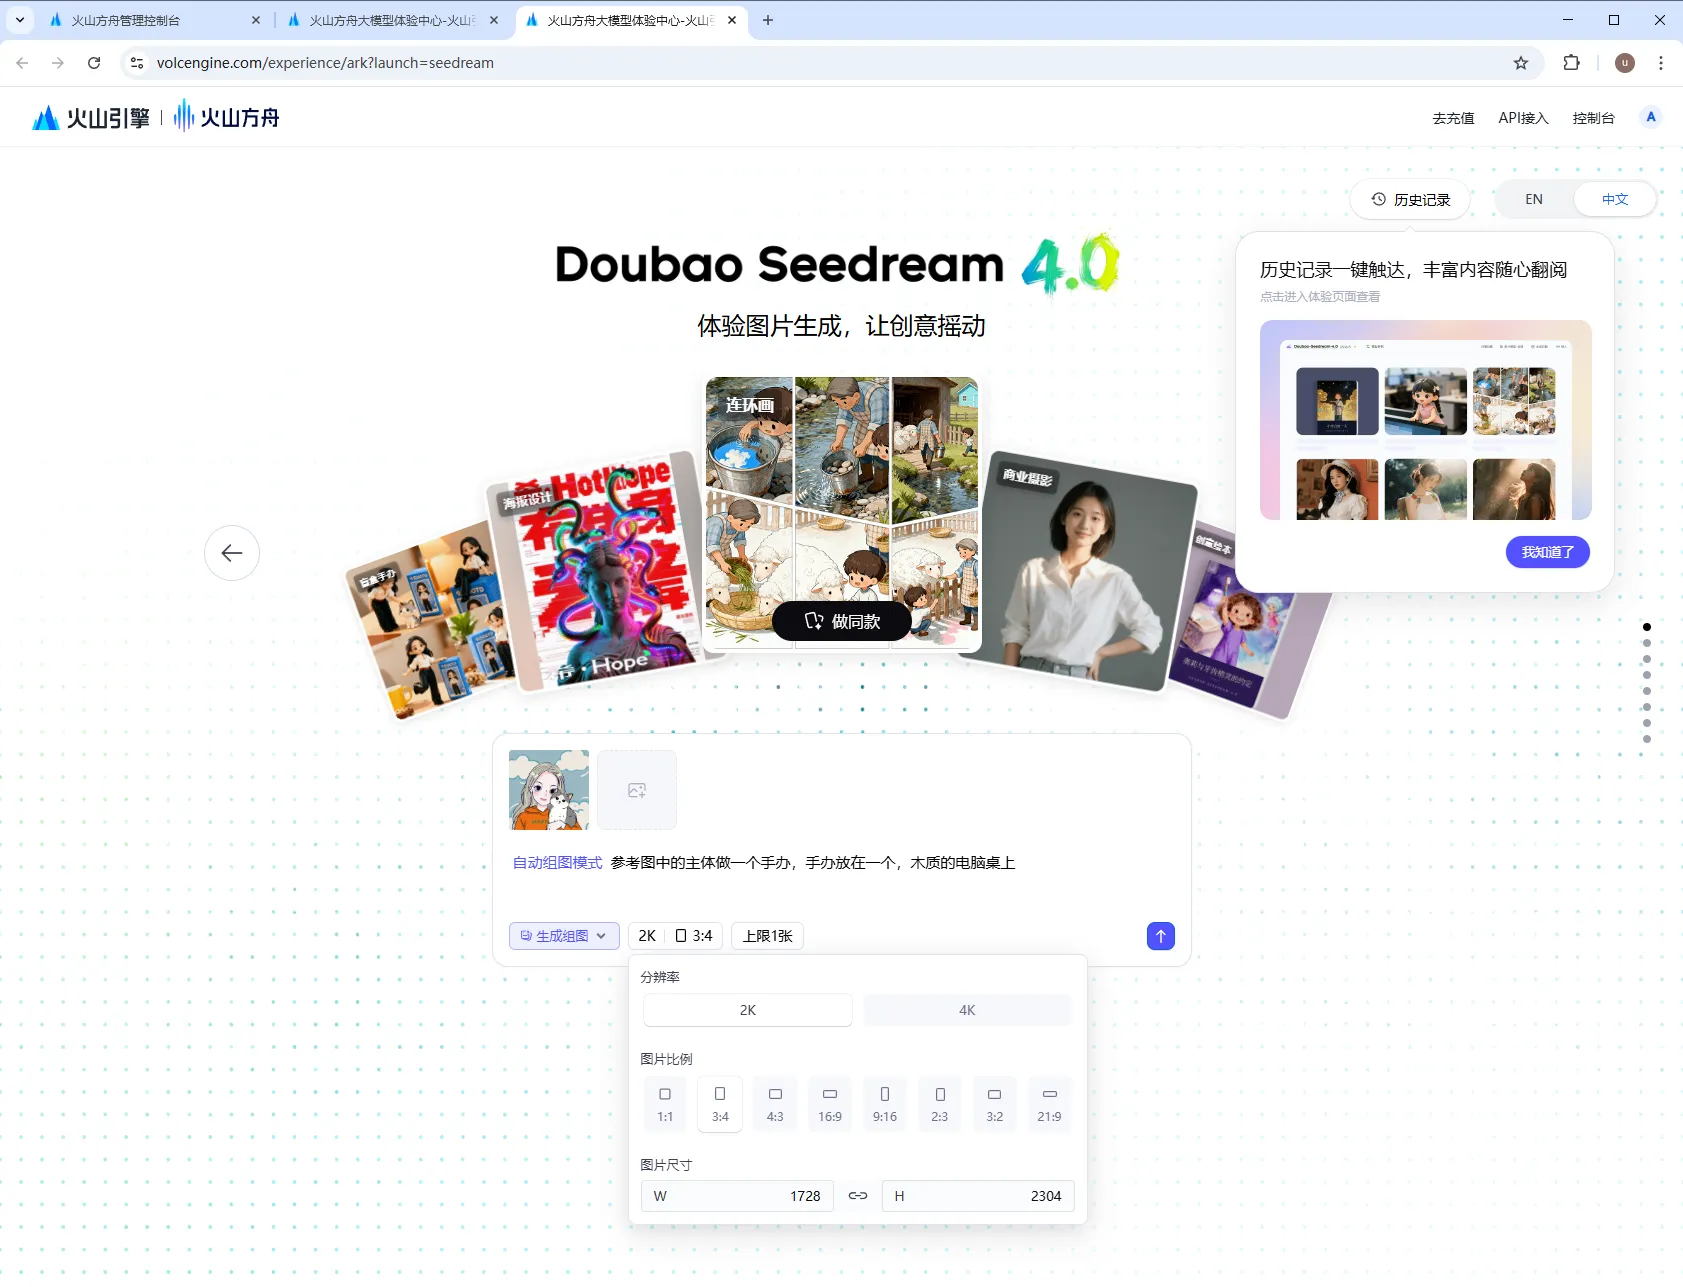Open 控制台 in the top navigation
The height and width of the screenshot is (1287, 1683).
(x=1593, y=118)
